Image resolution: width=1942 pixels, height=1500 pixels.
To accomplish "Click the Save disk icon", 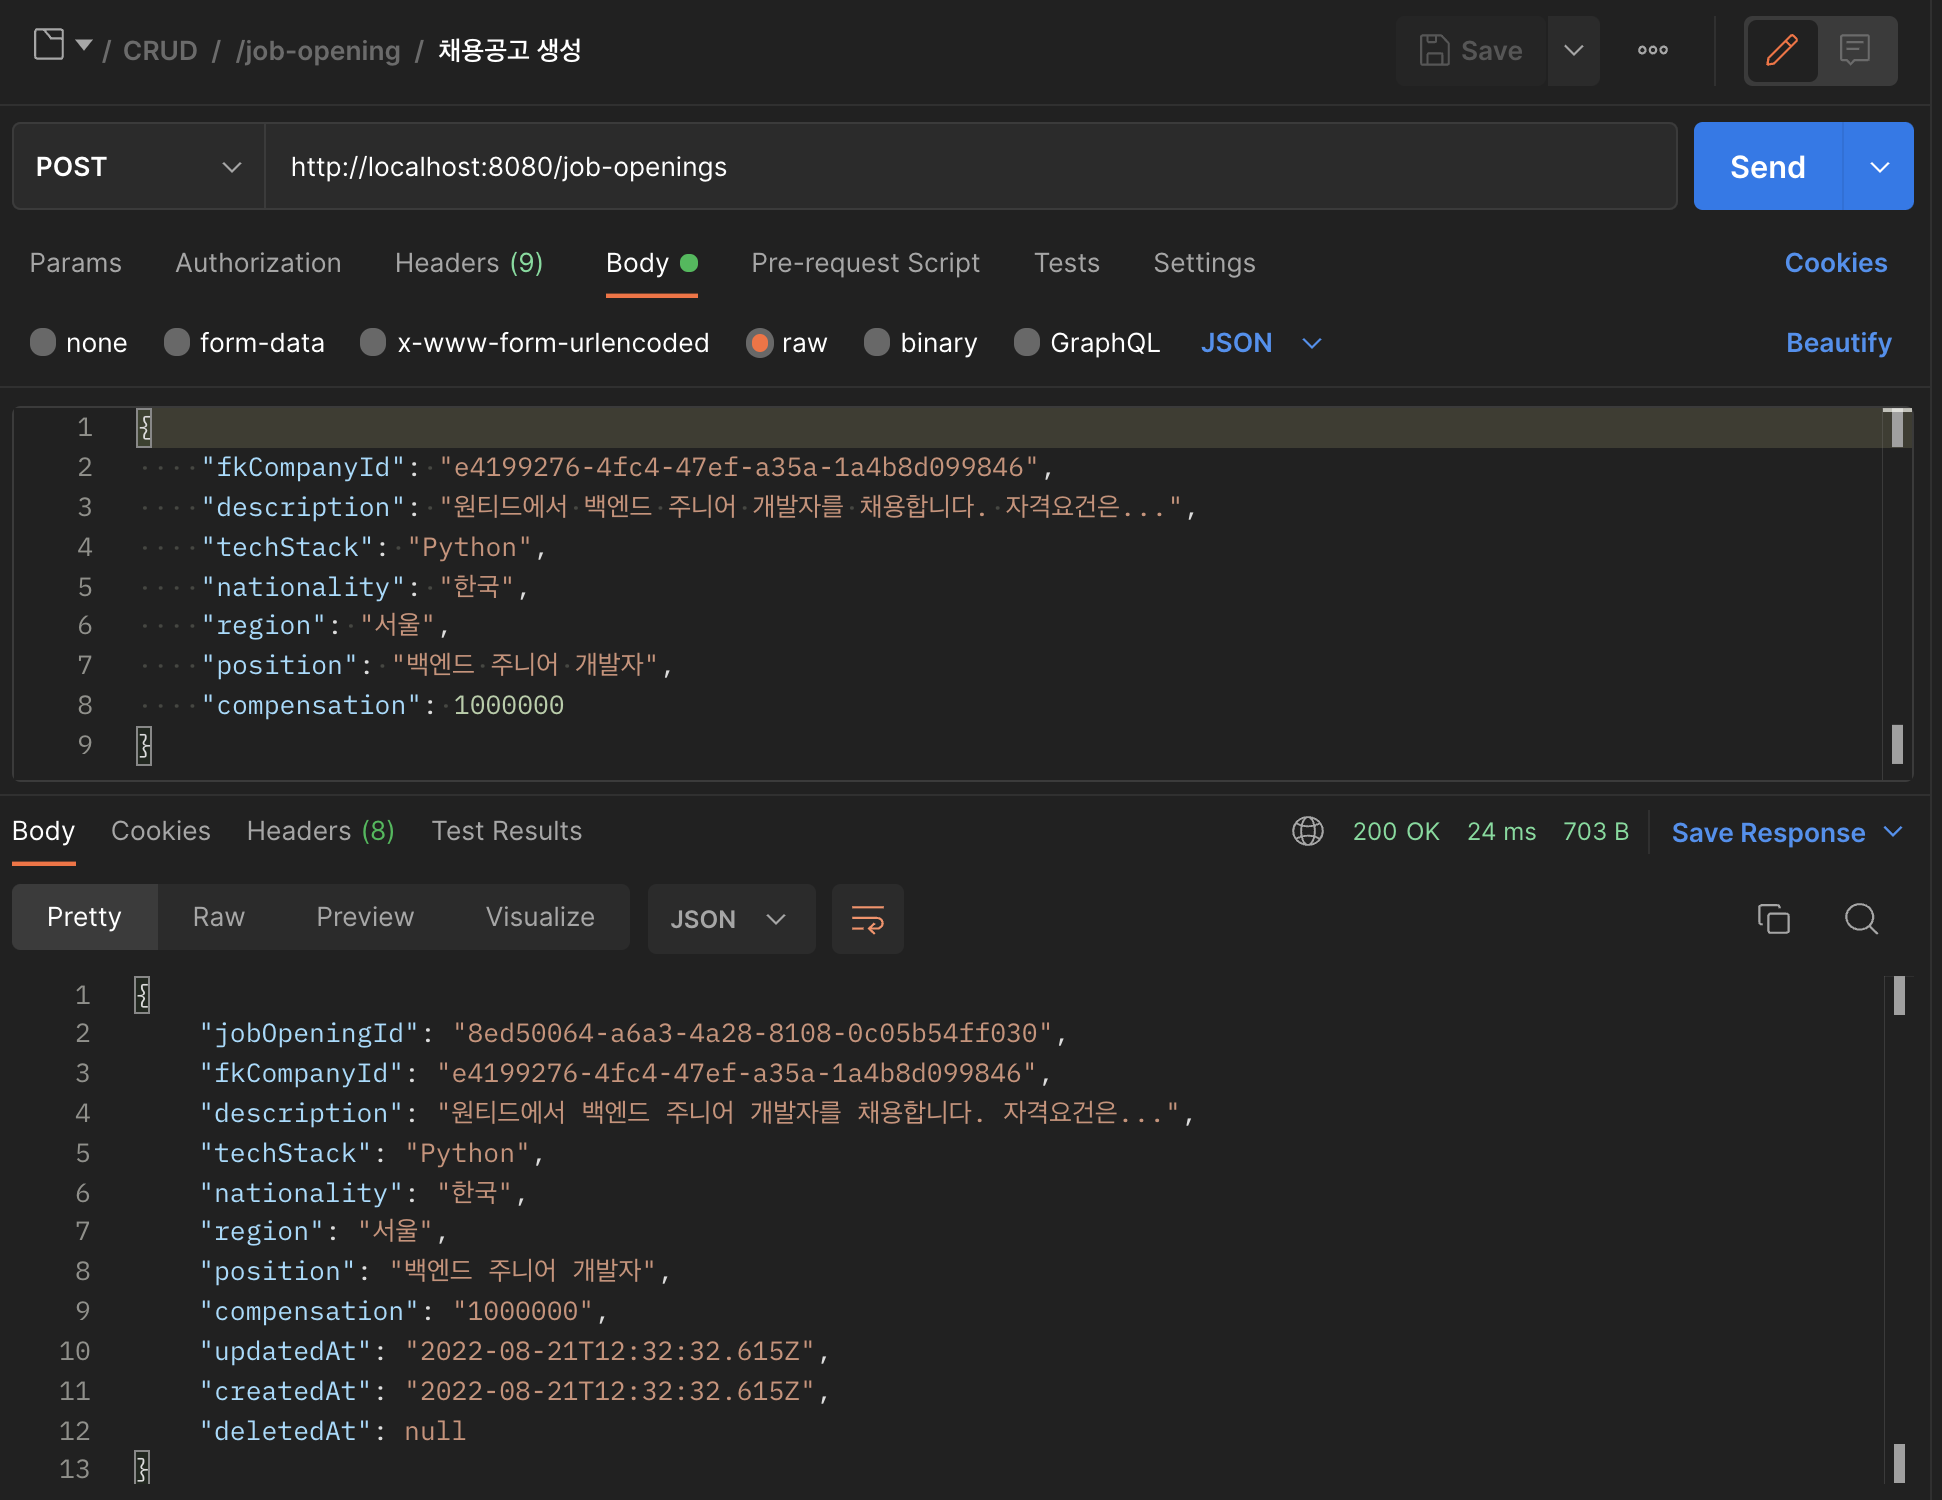I will [x=1434, y=50].
